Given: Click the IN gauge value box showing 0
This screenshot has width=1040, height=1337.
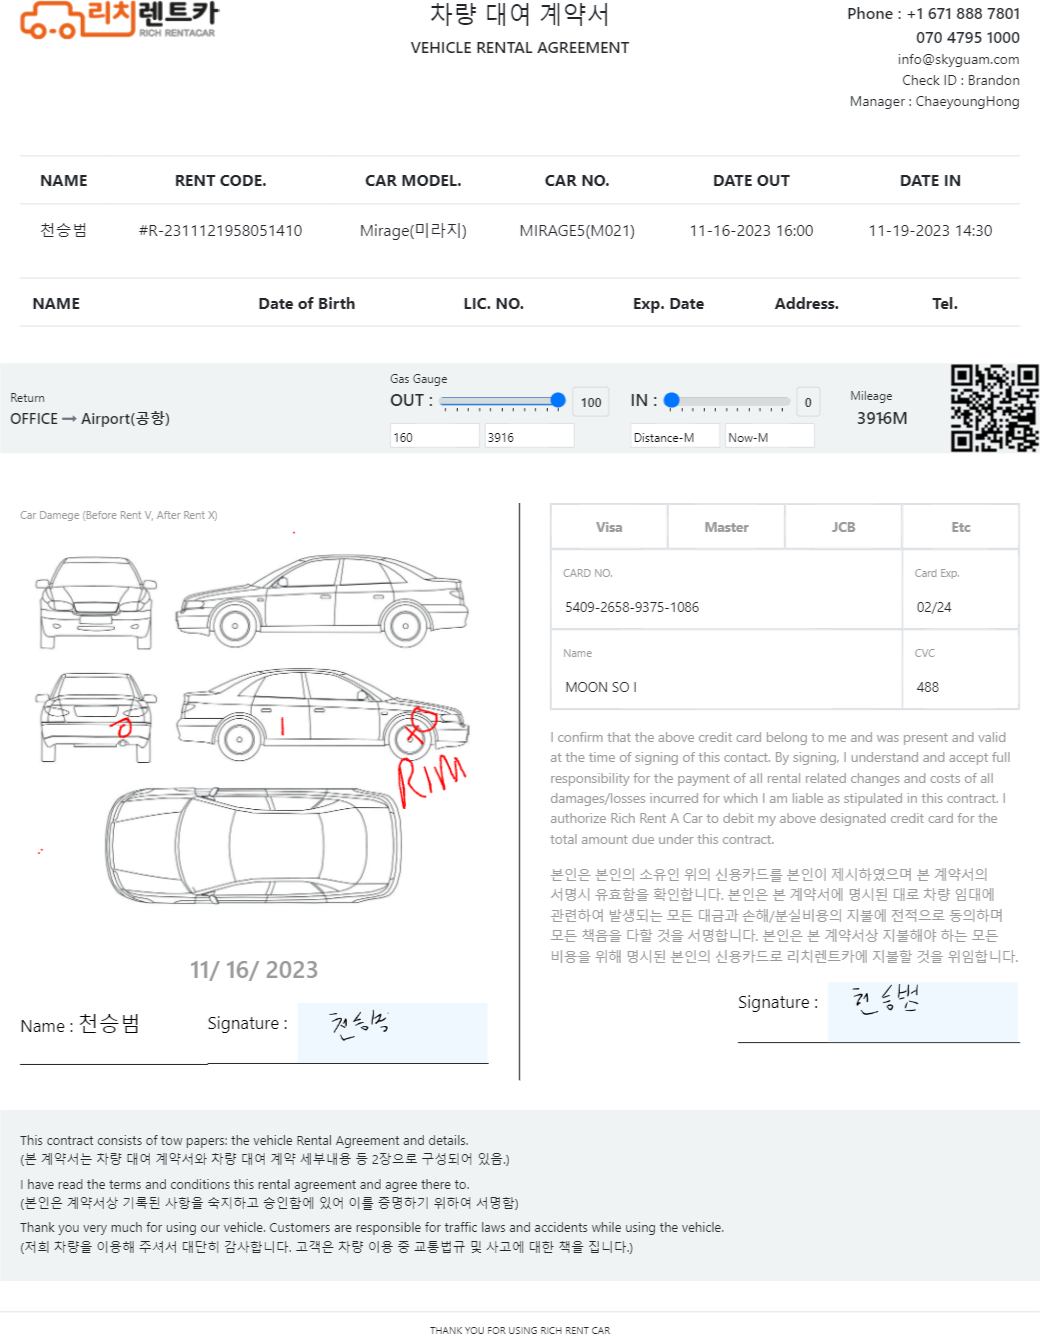Looking at the screenshot, I should coord(808,402).
